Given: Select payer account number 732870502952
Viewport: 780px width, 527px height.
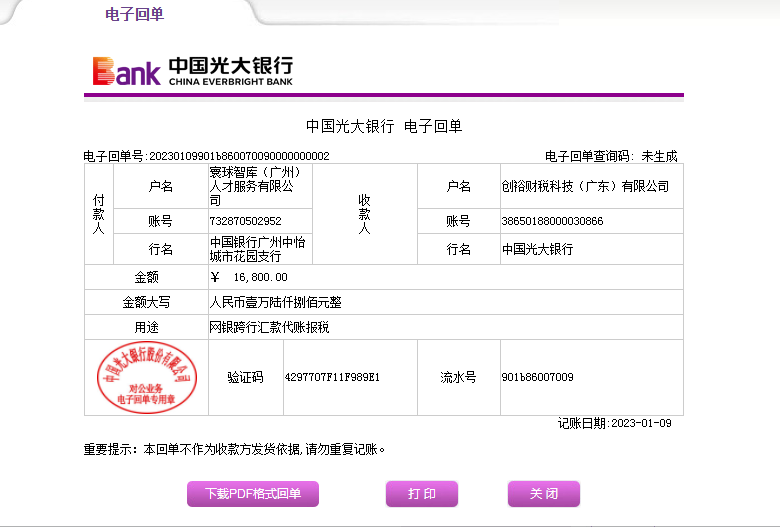Looking at the screenshot, I should pos(245,221).
